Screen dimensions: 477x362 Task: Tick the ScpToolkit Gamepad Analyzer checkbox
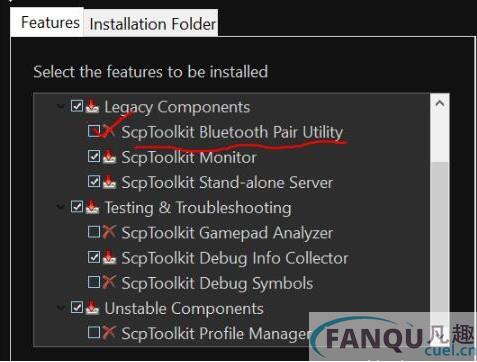tap(94, 232)
